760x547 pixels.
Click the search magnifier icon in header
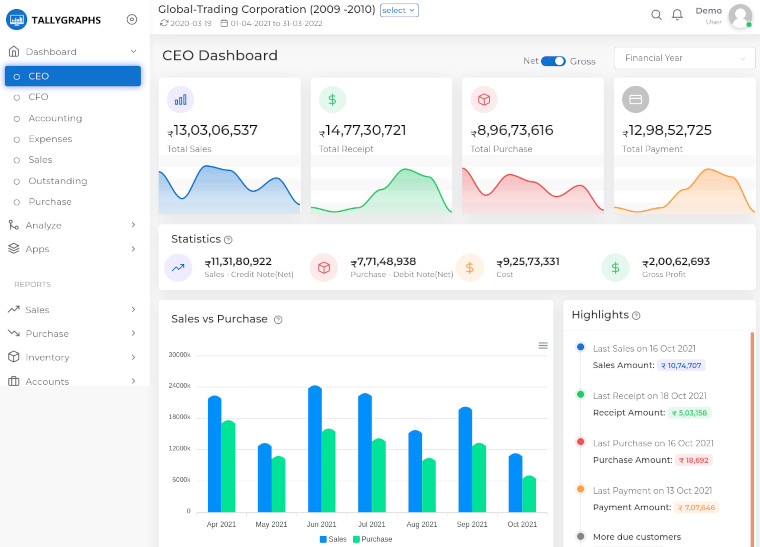(656, 15)
